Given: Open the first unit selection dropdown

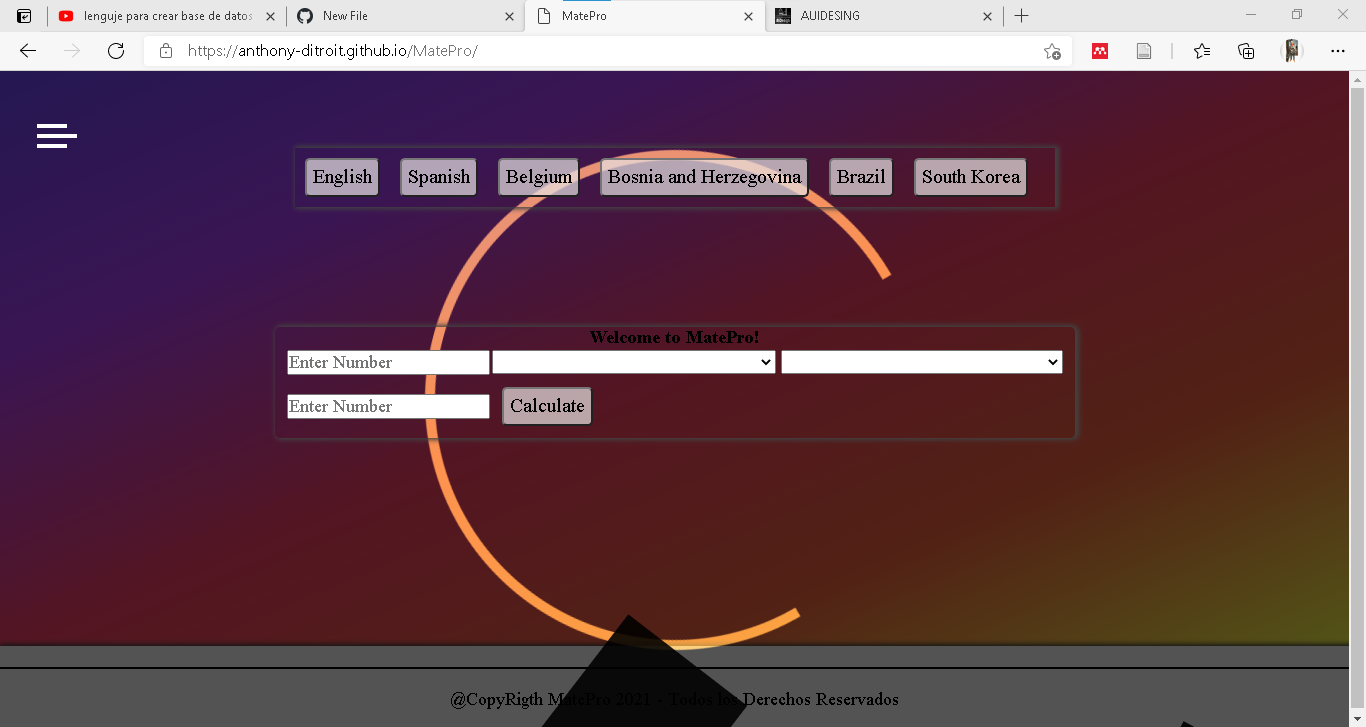Looking at the screenshot, I should pyautogui.click(x=634, y=362).
